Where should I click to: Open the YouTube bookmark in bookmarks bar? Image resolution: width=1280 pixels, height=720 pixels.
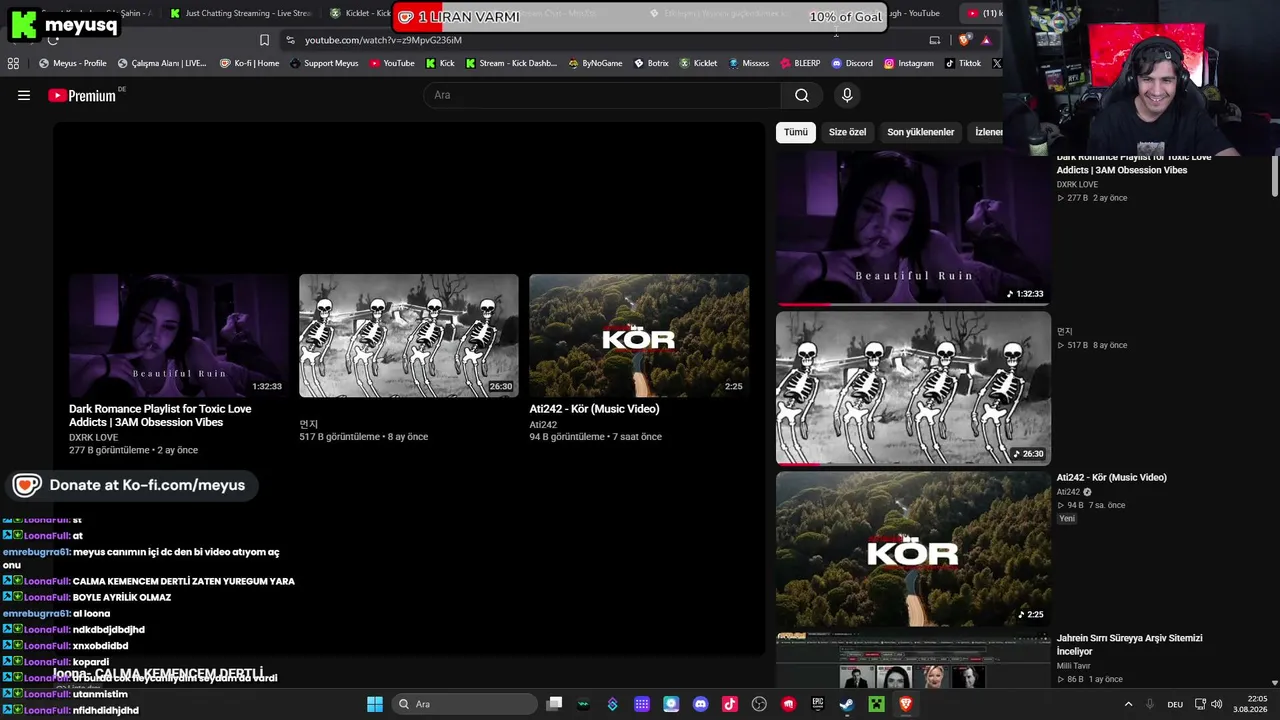point(392,63)
